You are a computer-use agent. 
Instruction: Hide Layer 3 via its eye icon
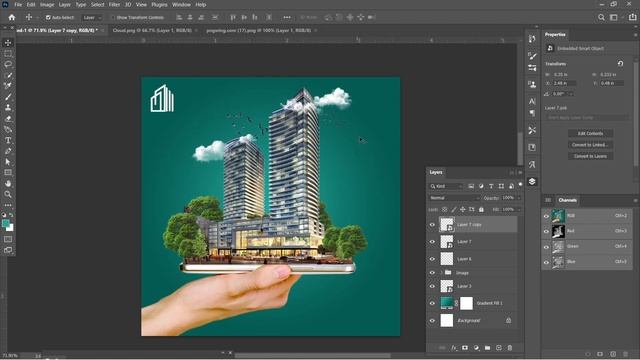[x=432, y=286]
